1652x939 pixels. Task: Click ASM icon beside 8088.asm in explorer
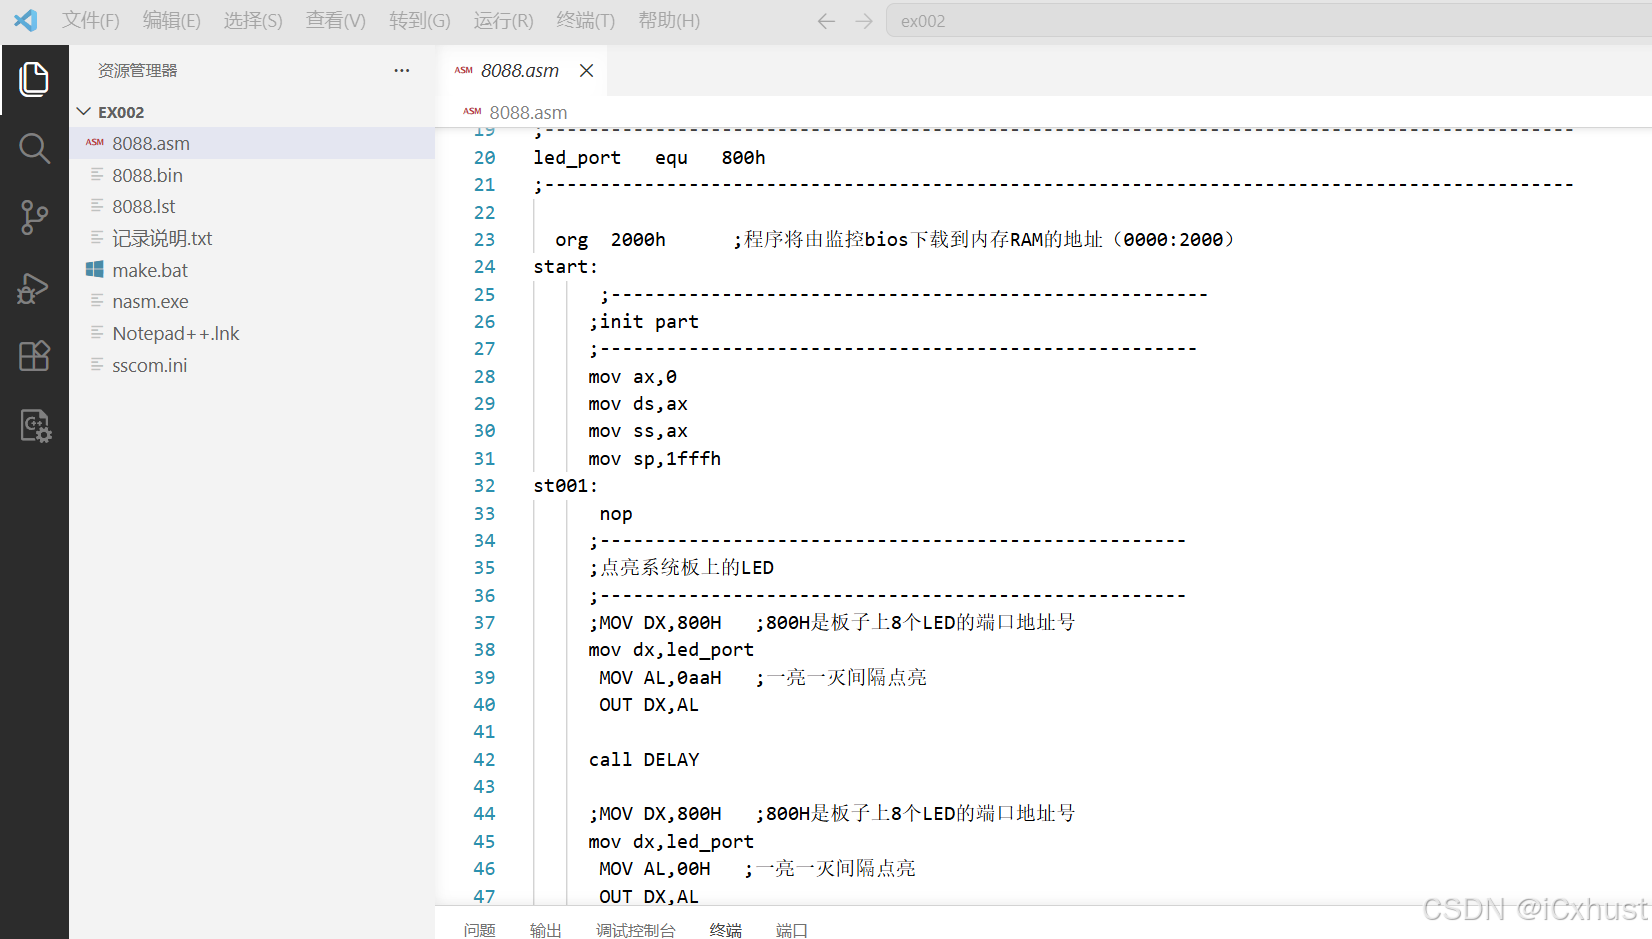click(95, 142)
